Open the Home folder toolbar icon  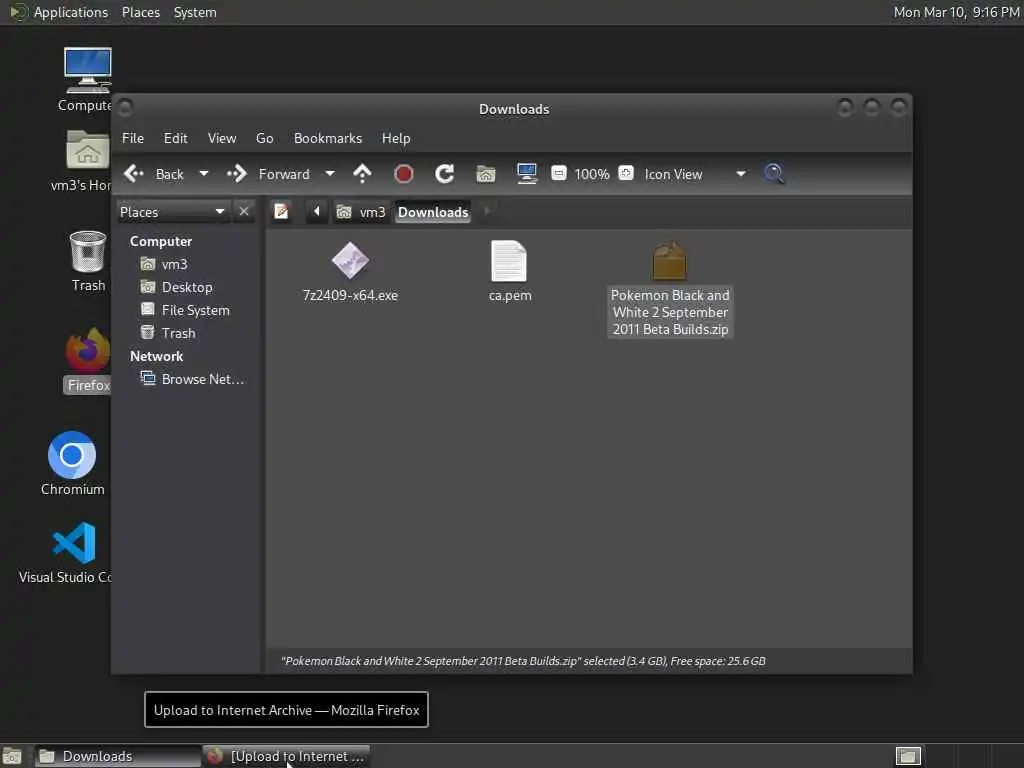486,174
